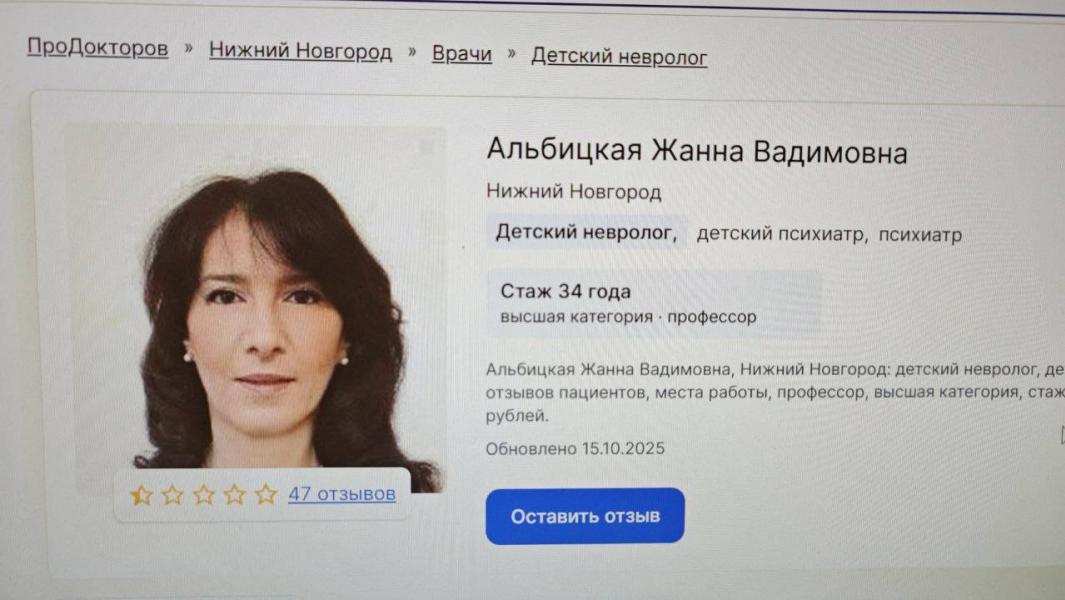Screen dimensions: 1065x600
Task: Open the Врачи breadcrumb link
Action: [462, 54]
